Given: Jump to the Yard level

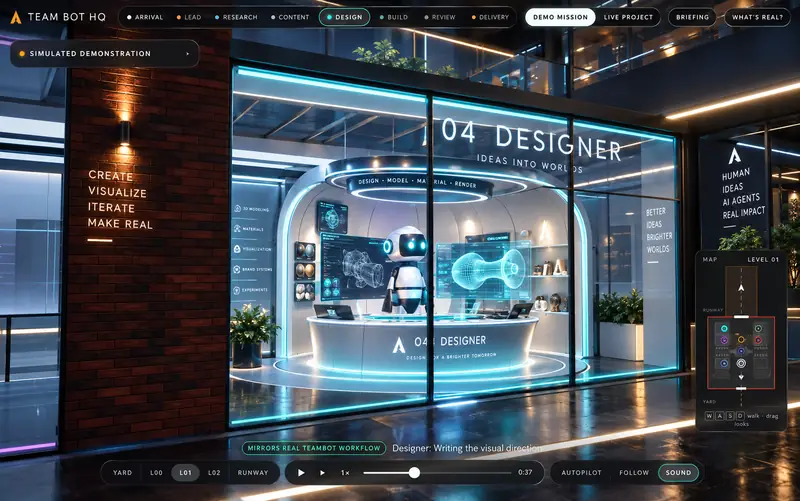Looking at the screenshot, I should 122,473.
